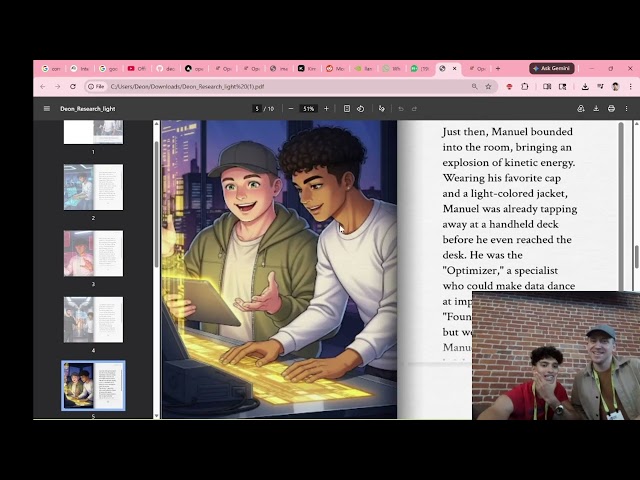640x480 pixels.
Task: Click the magnifier zoom icon in address bar
Action: coord(474,87)
